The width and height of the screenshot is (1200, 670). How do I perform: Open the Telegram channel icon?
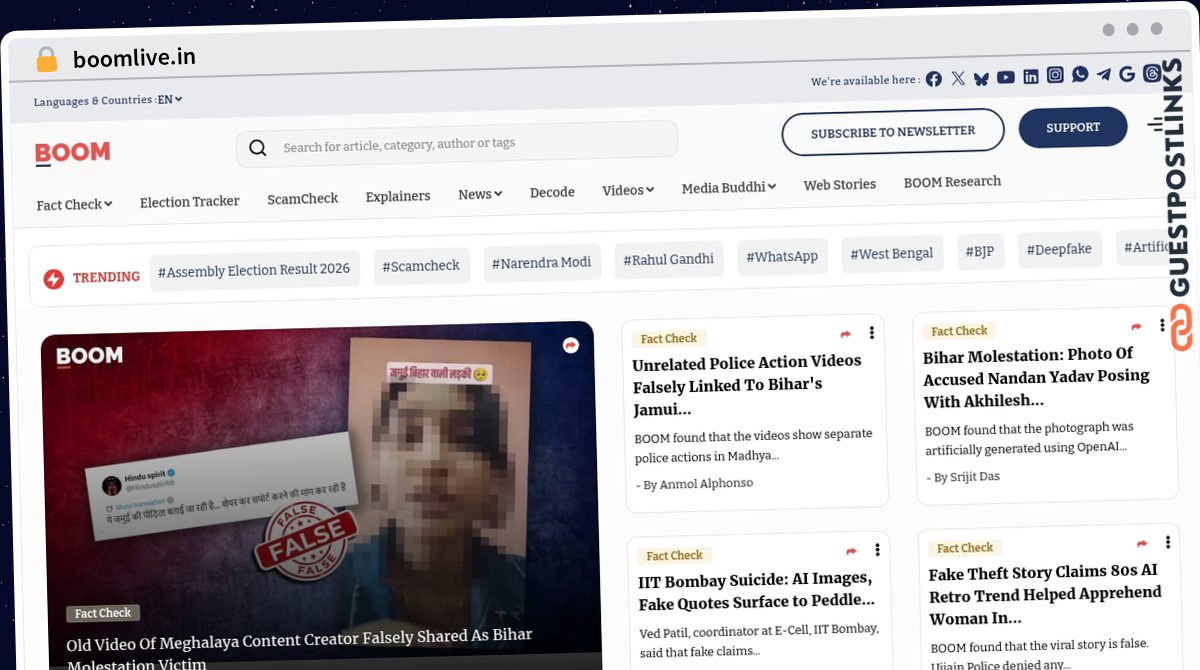click(x=1103, y=74)
